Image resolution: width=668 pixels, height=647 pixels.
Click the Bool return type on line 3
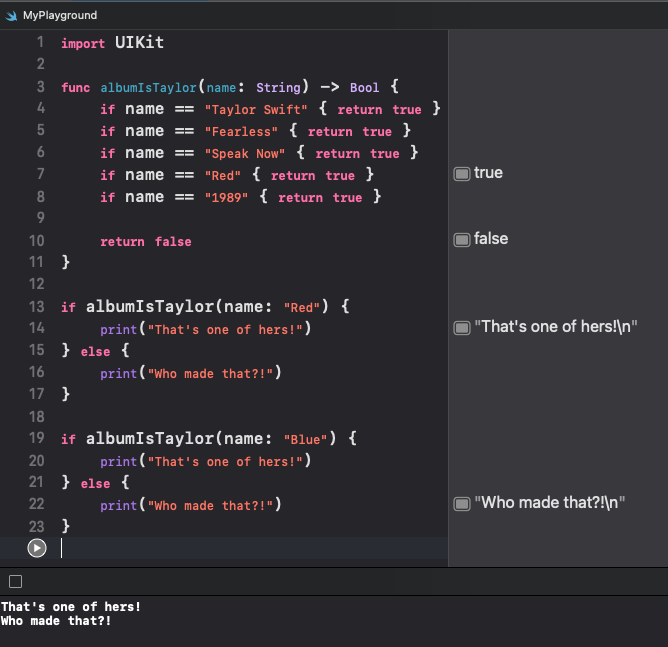pos(364,88)
